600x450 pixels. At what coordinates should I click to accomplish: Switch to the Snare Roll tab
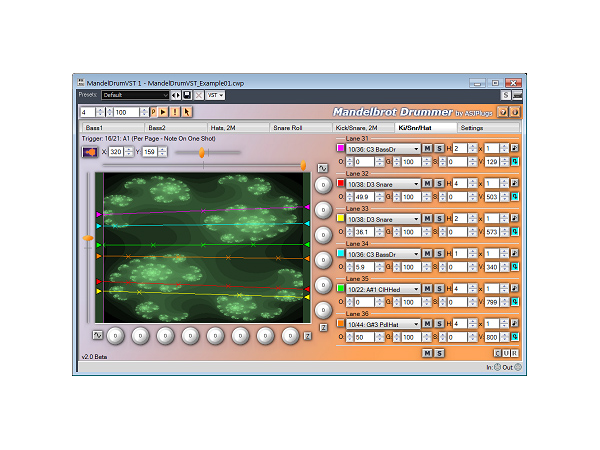(301, 128)
